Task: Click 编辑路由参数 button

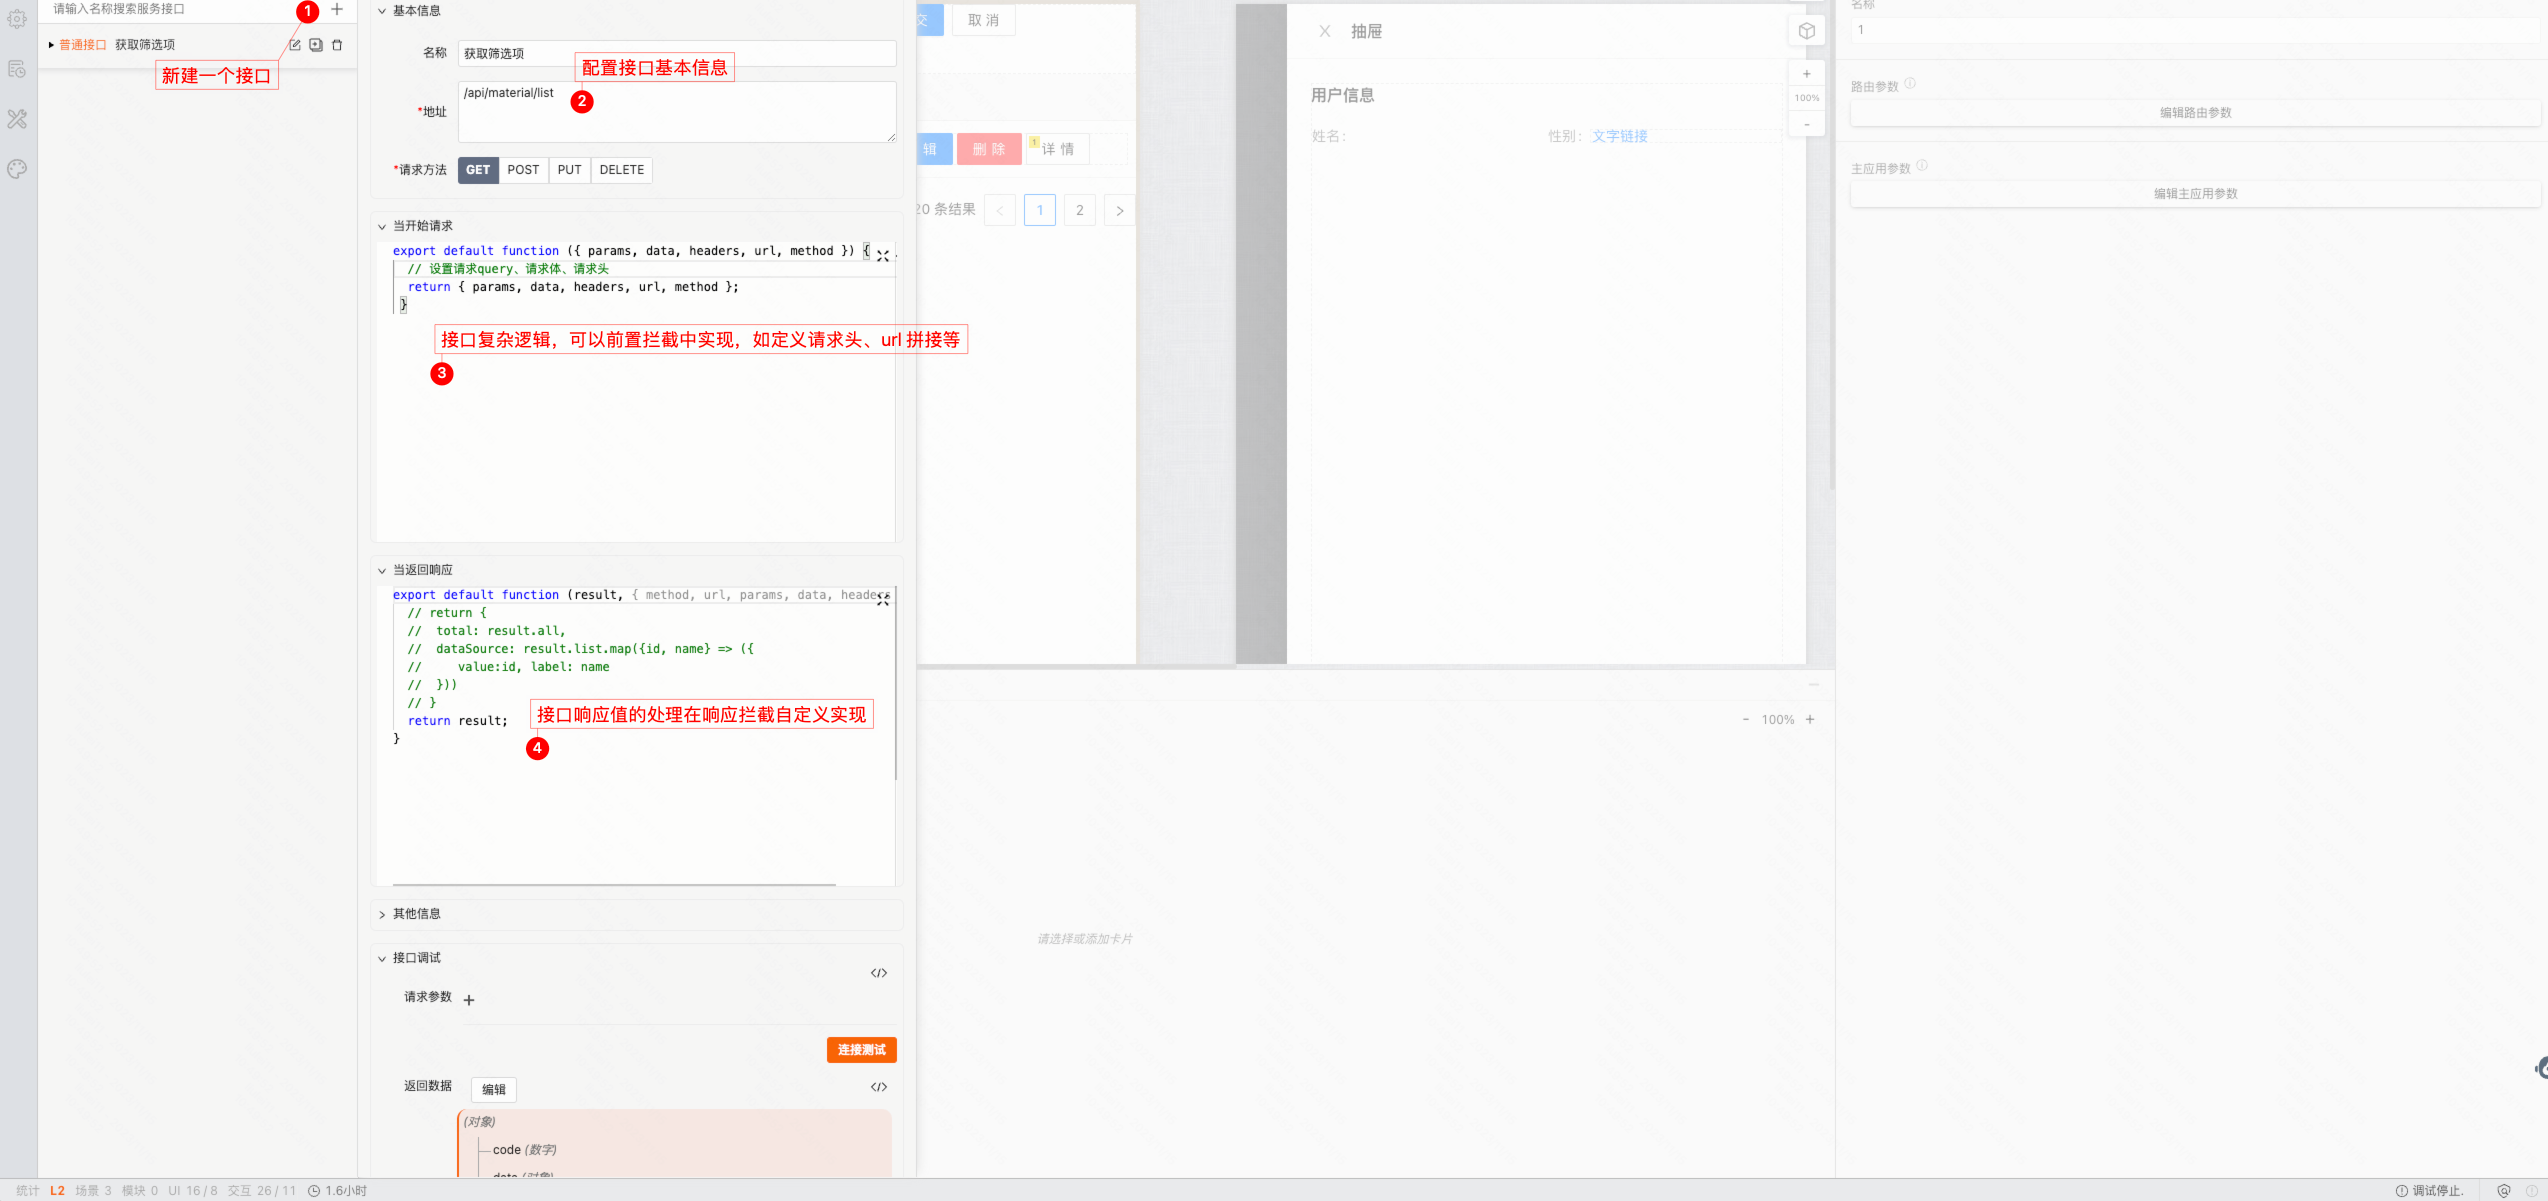Action: point(2195,113)
